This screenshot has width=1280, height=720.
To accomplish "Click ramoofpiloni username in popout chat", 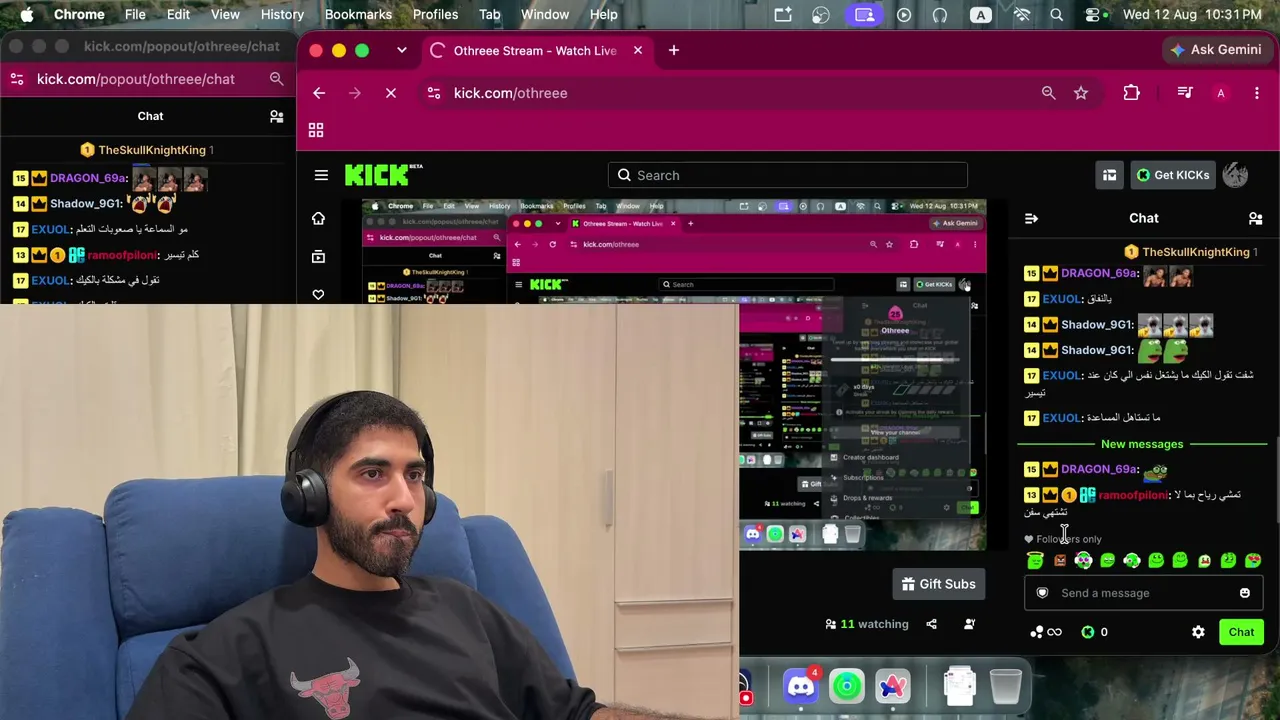I will tap(123, 255).
